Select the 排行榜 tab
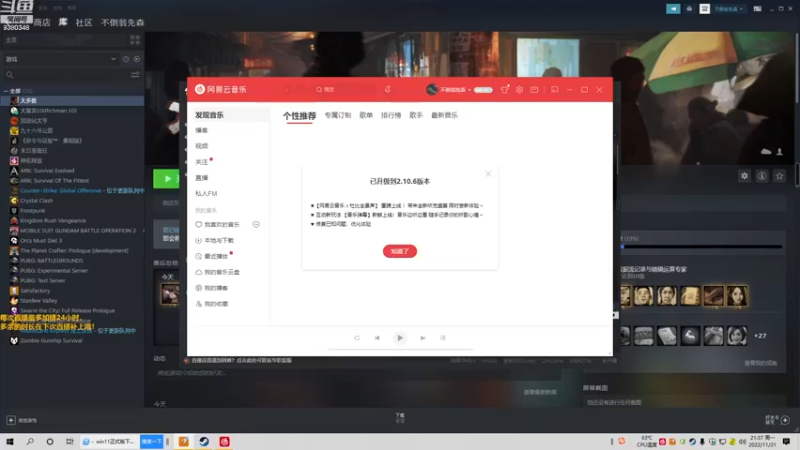The width and height of the screenshot is (800, 450). [391, 115]
